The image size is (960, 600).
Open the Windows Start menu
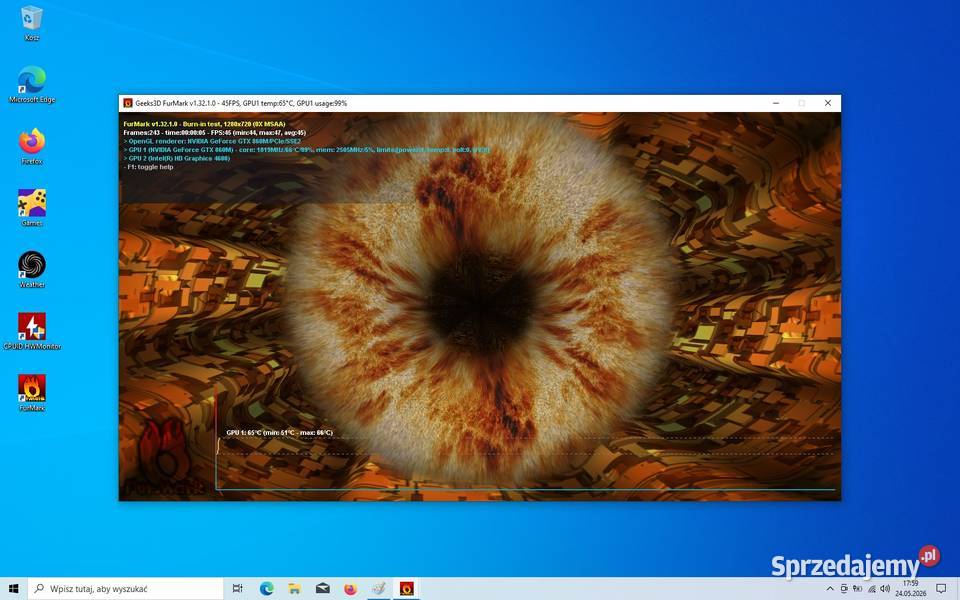point(13,588)
